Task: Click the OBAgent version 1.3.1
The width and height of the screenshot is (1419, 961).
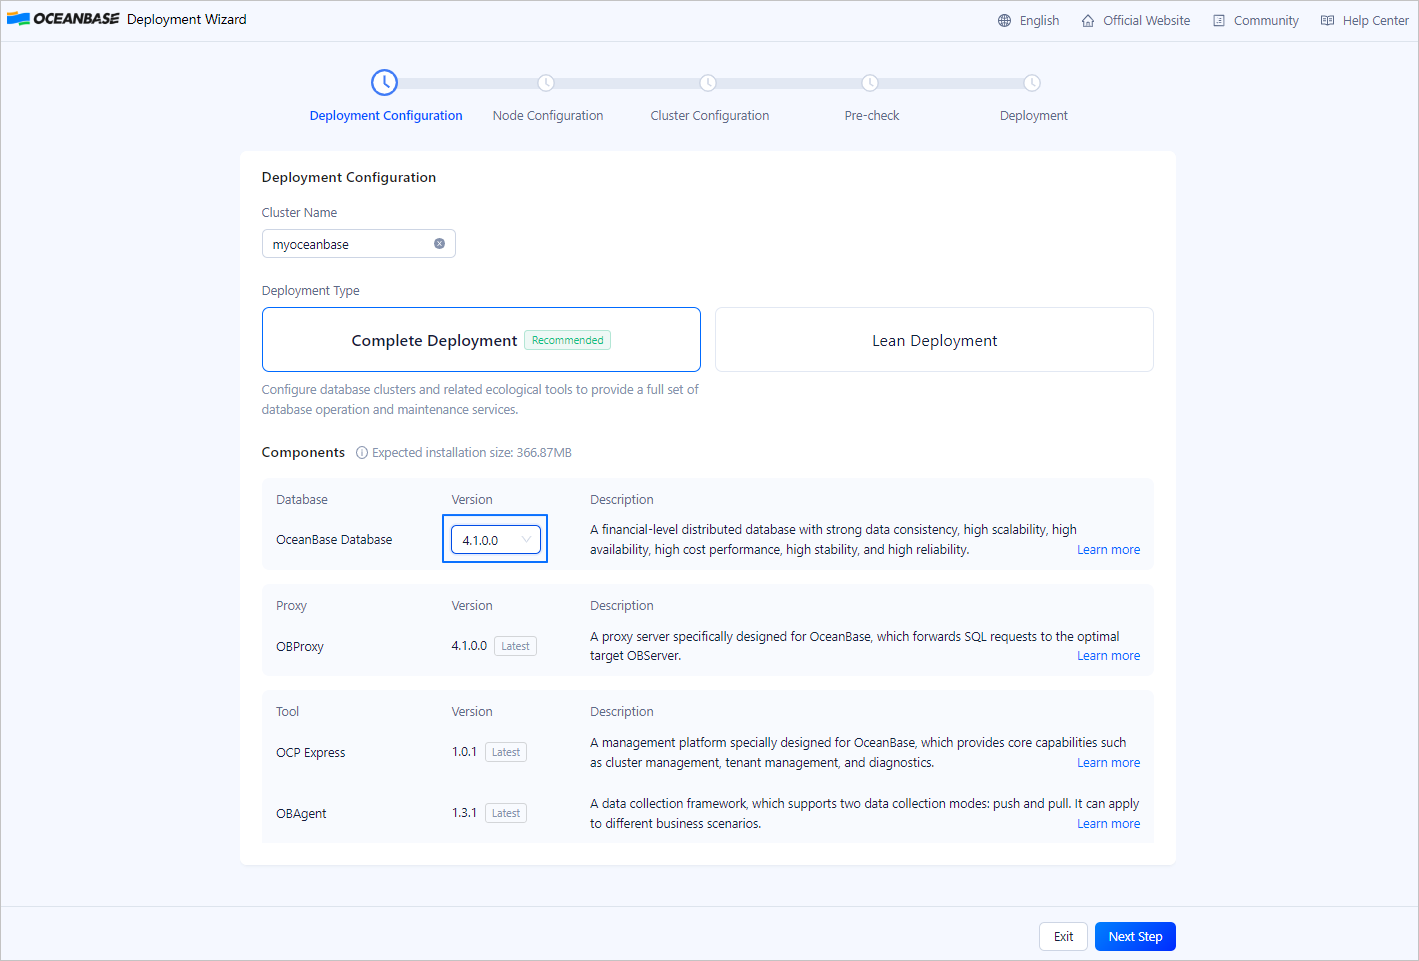Action: (x=464, y=813)
